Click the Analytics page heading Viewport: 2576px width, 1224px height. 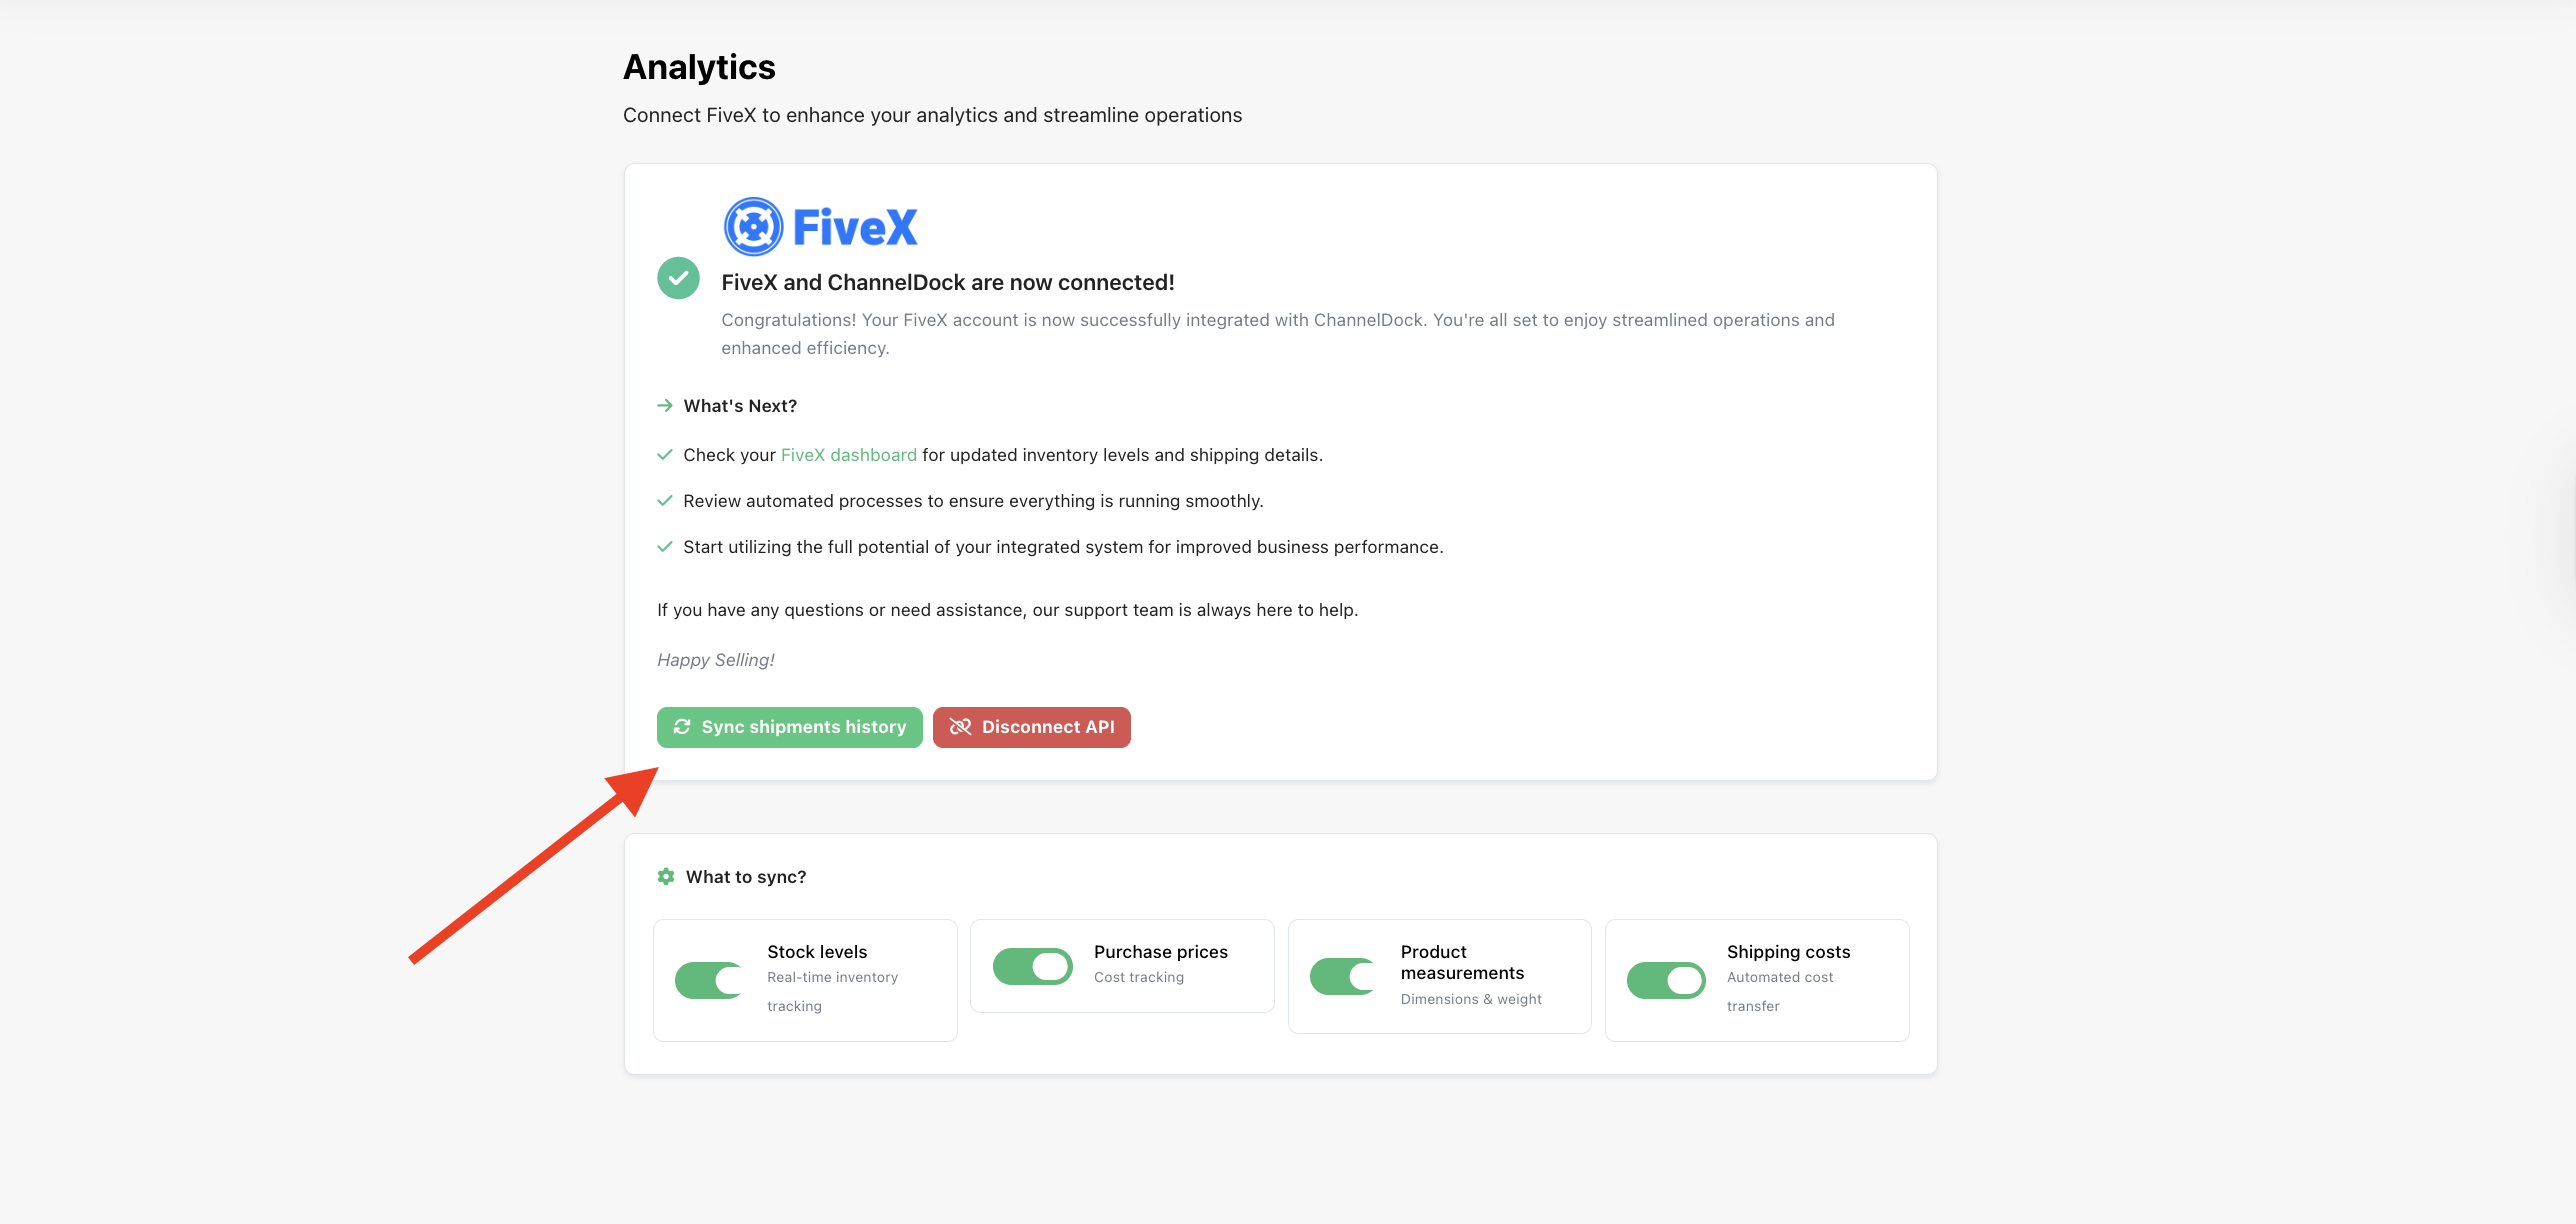699,67
